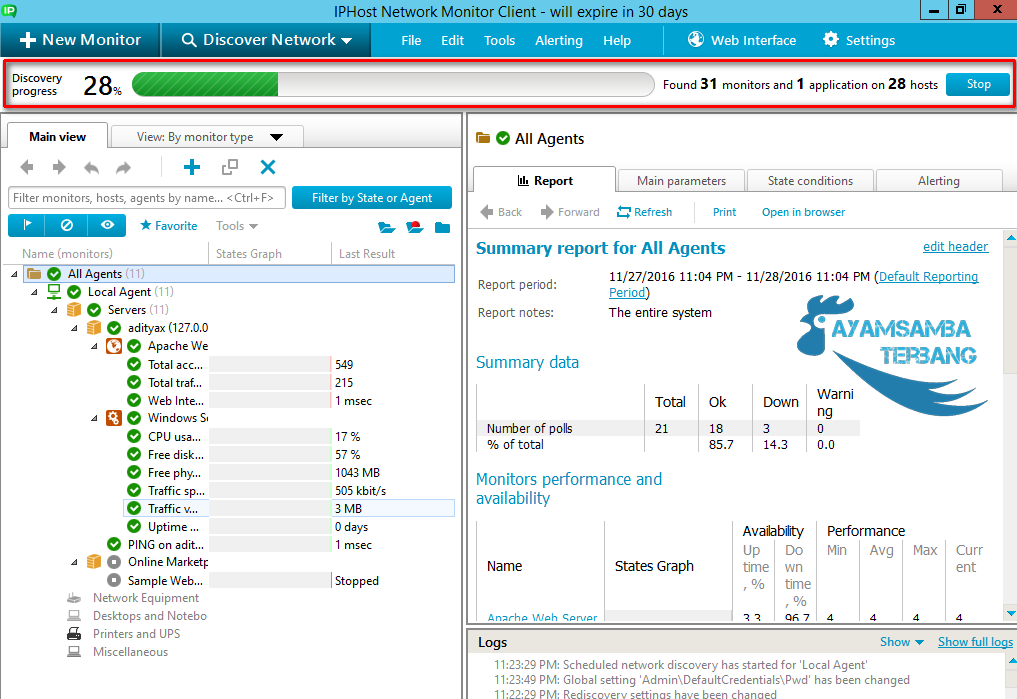Click the Miscellaneous computer icon
Image resolution: width=1017 pixels, height=699 pixels.
75,652
